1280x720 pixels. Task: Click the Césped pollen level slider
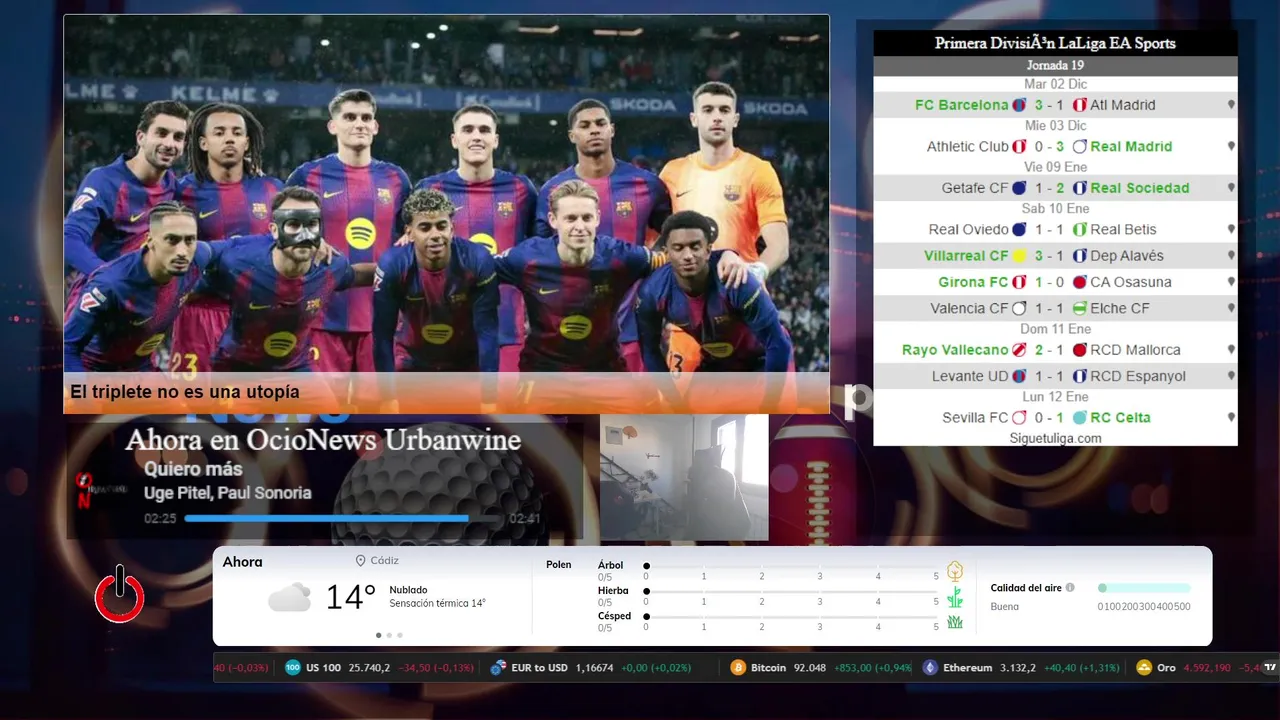[x=791, y=616]
